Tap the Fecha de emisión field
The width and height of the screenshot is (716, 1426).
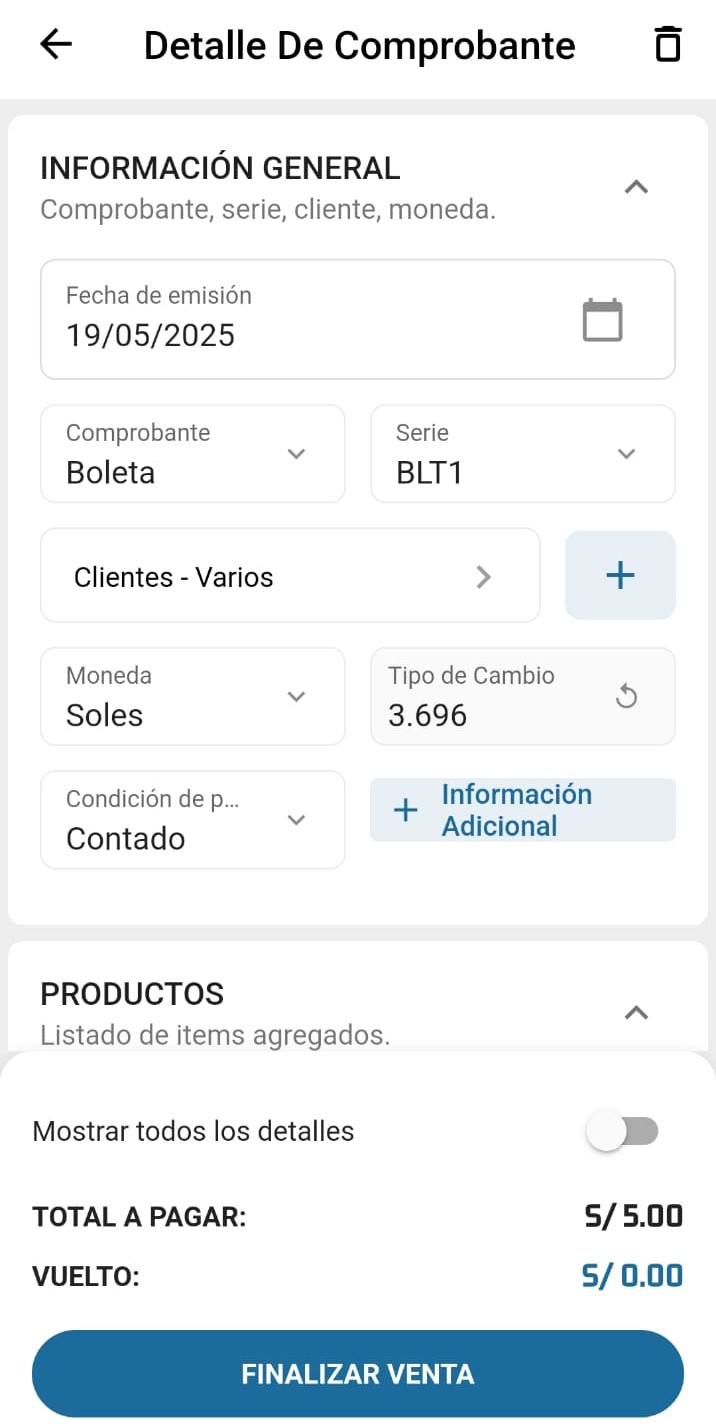[x=300, y=319]
